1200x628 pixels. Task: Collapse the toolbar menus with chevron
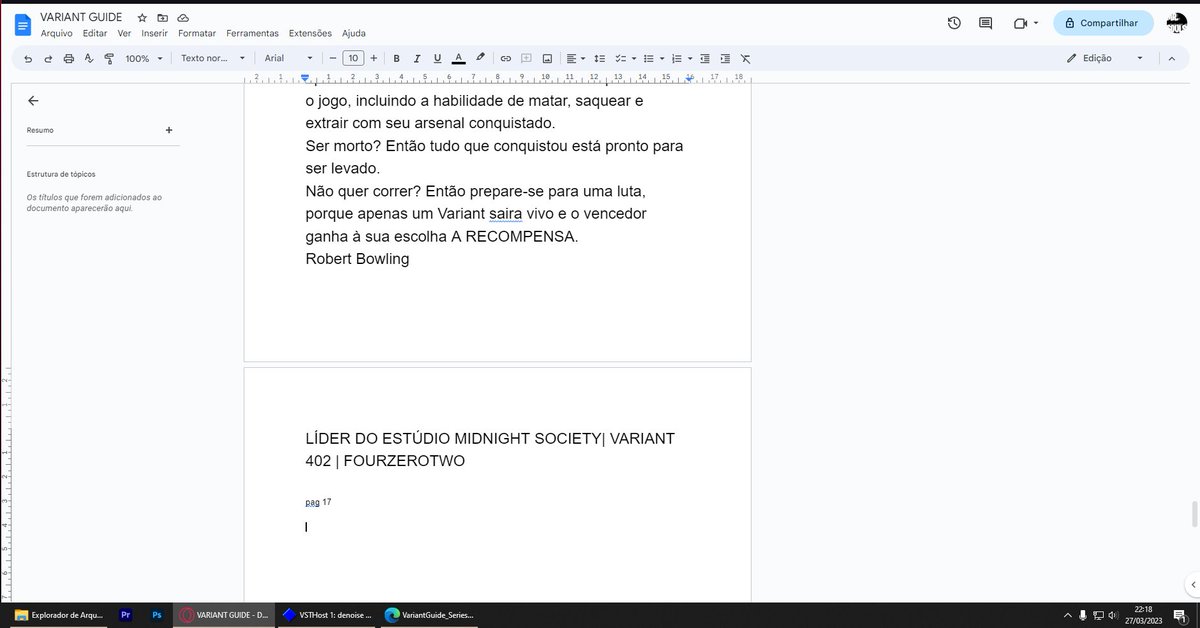1171,58
